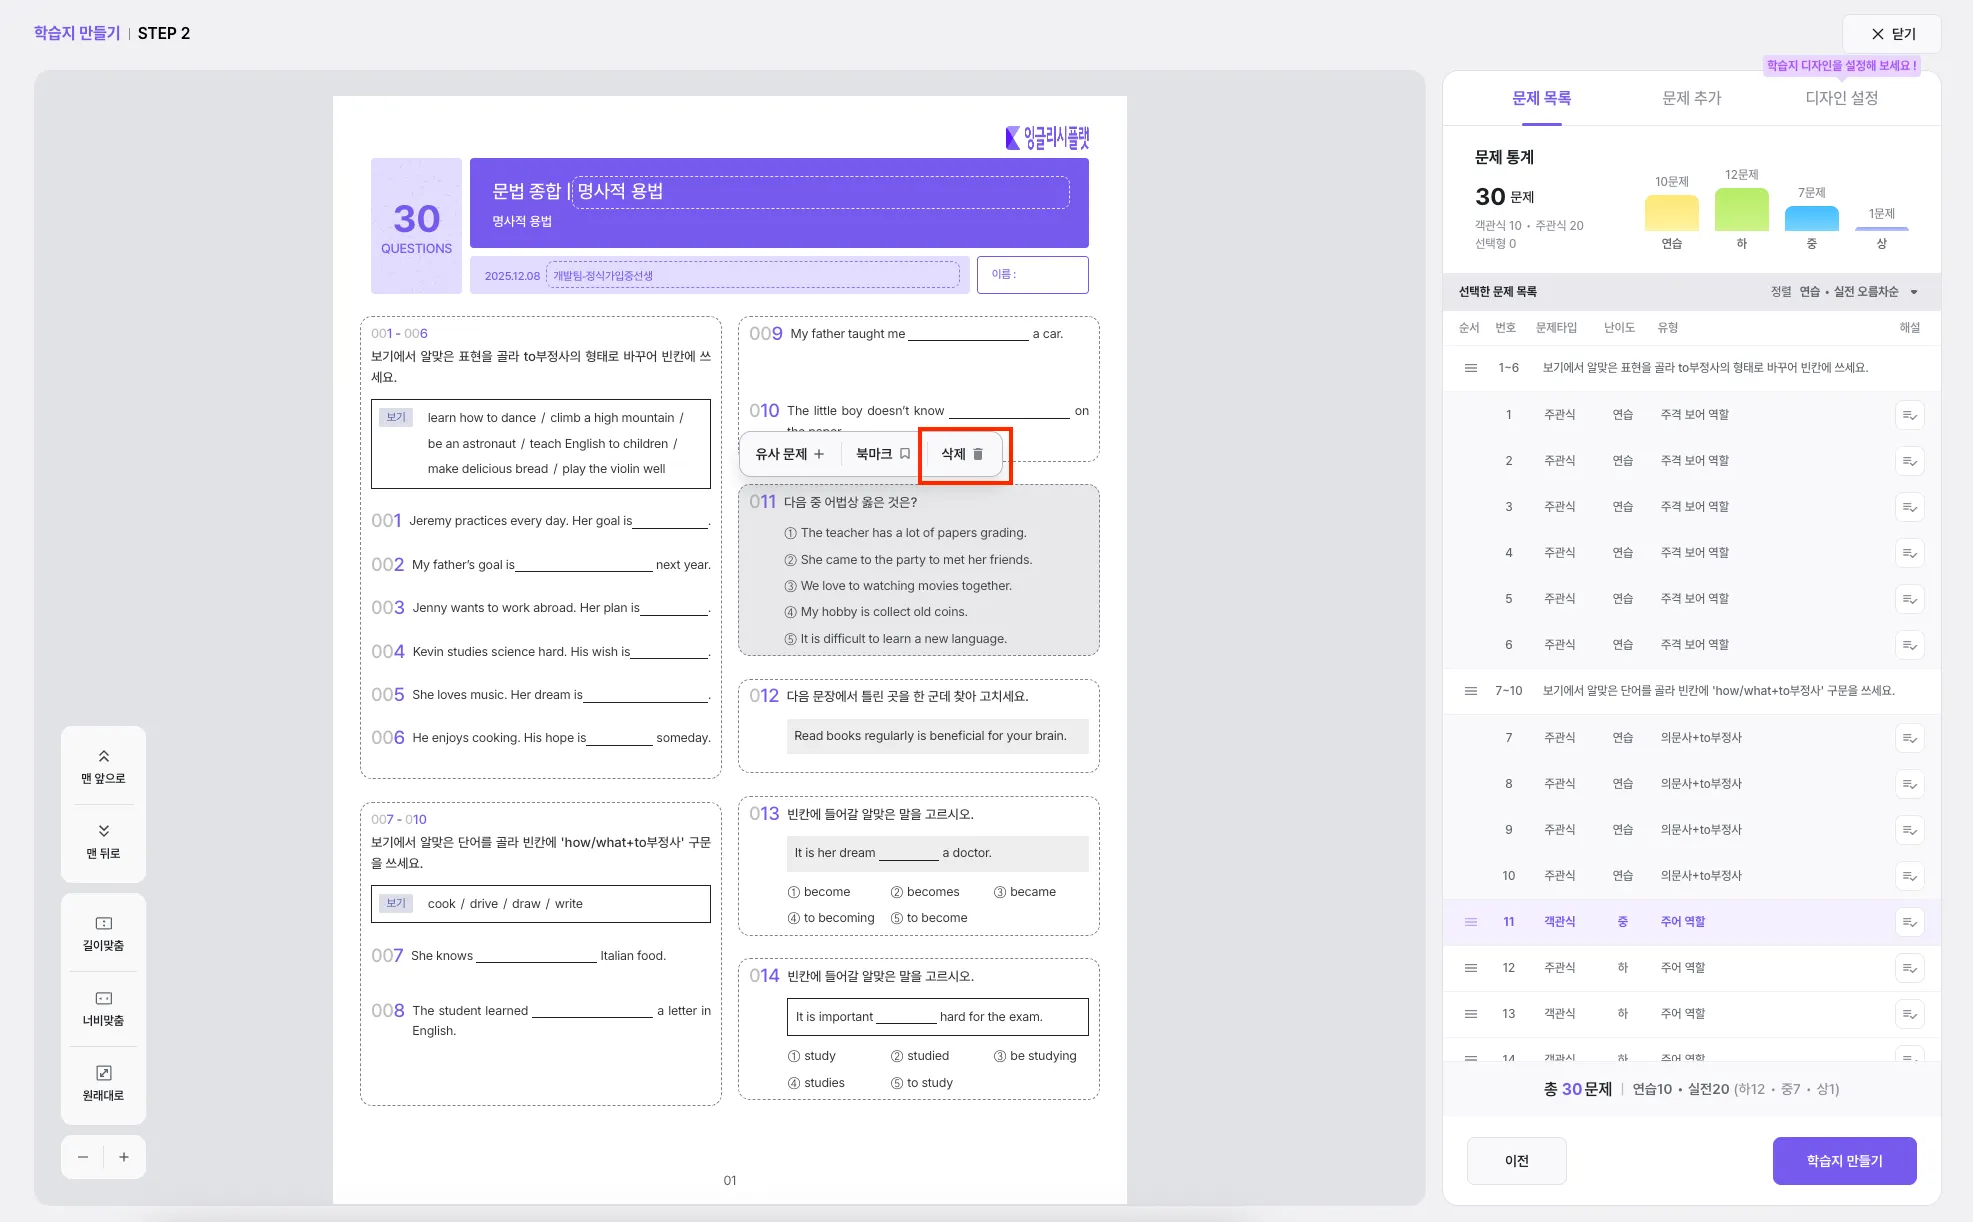Switch to the 문제 추가 tab
This screenshot has width=1973, height=1222.
point(1691,98)
